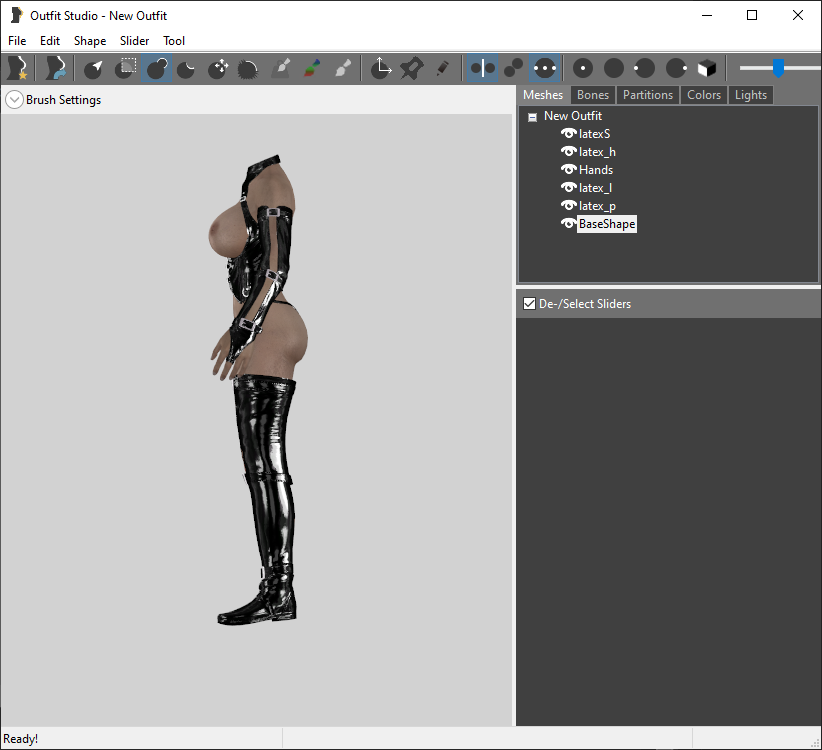Select the latex_p mesh name
This screenshot has height=750, width=822.
pyautogui.click(x=597, y=205)
